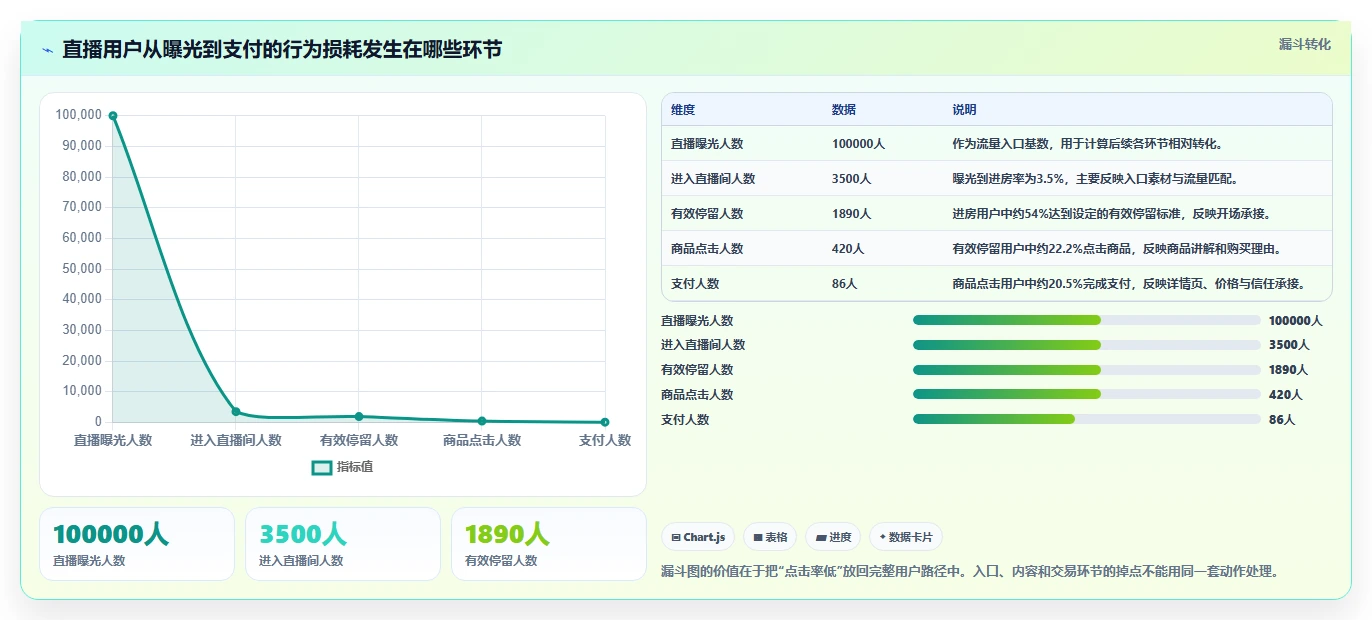Click the 420人 table cell
Image resolution: width=1372 pixels, height=620 pixels.
pyautogui.click(x=848, y=249)
